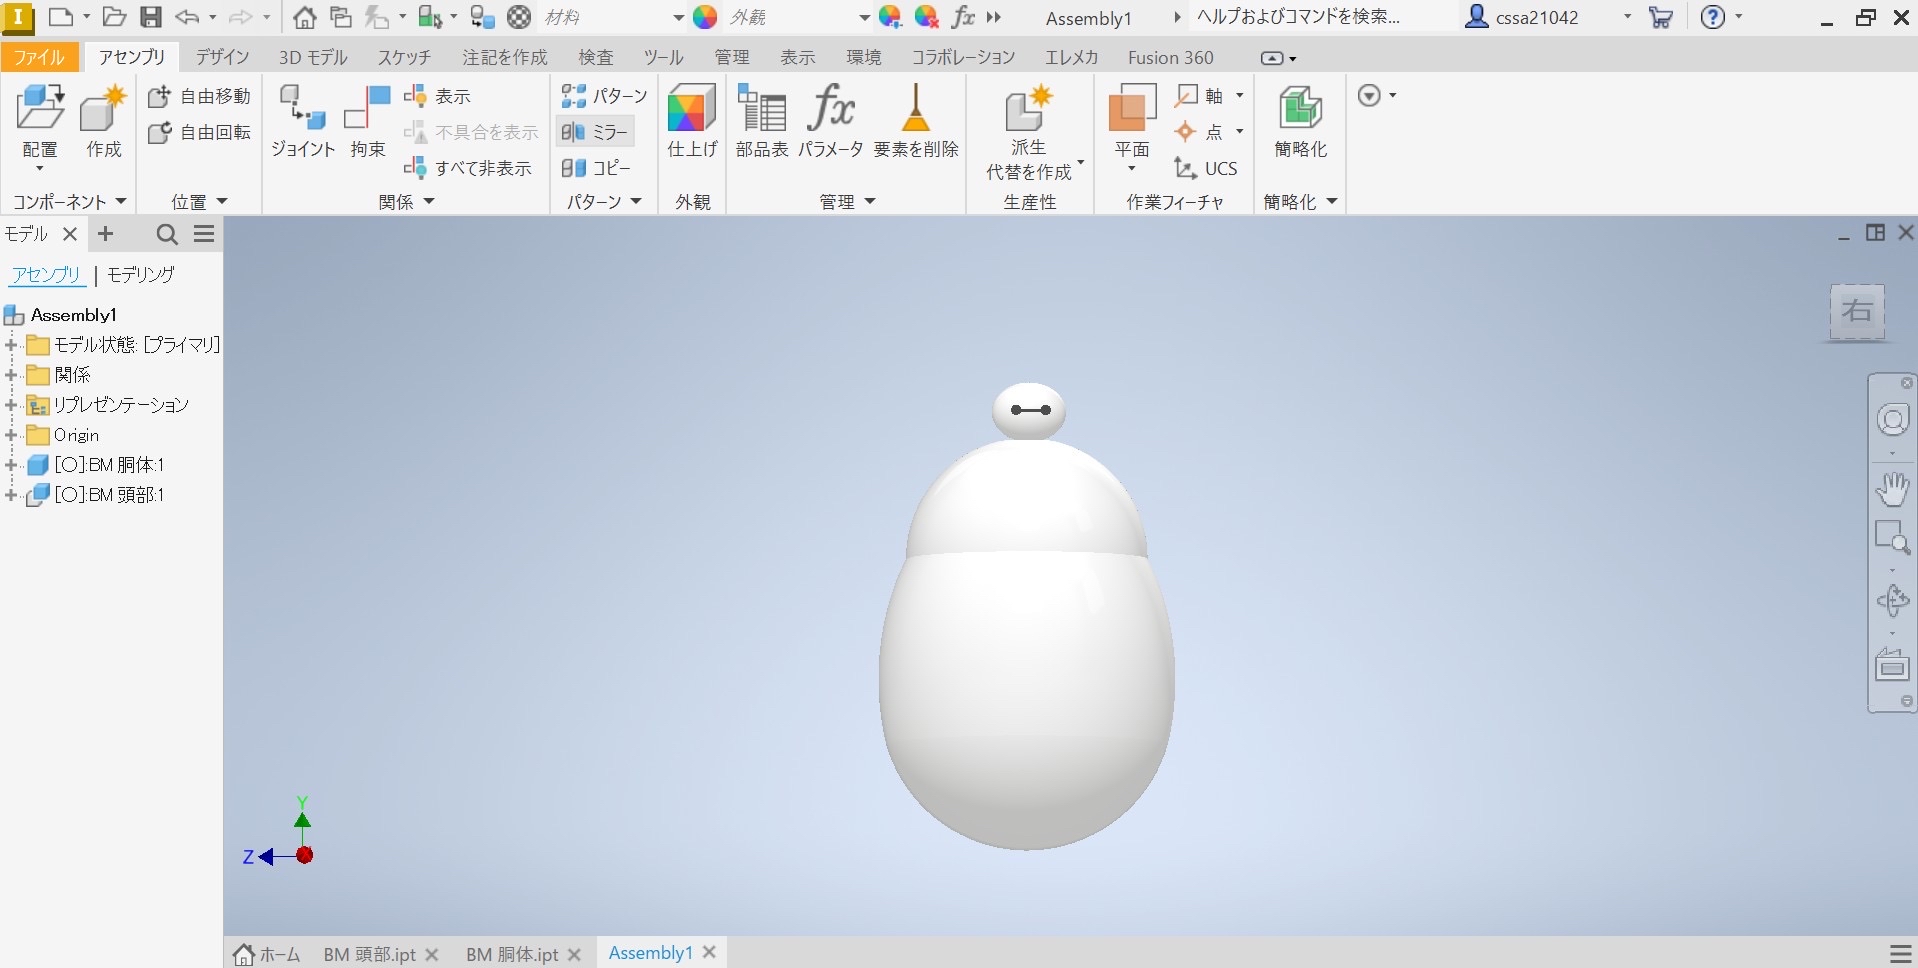This screenshot has width=1918, height=968.
Task: Expand the BM 胴体:1 tree node
Action: [11, 465]
